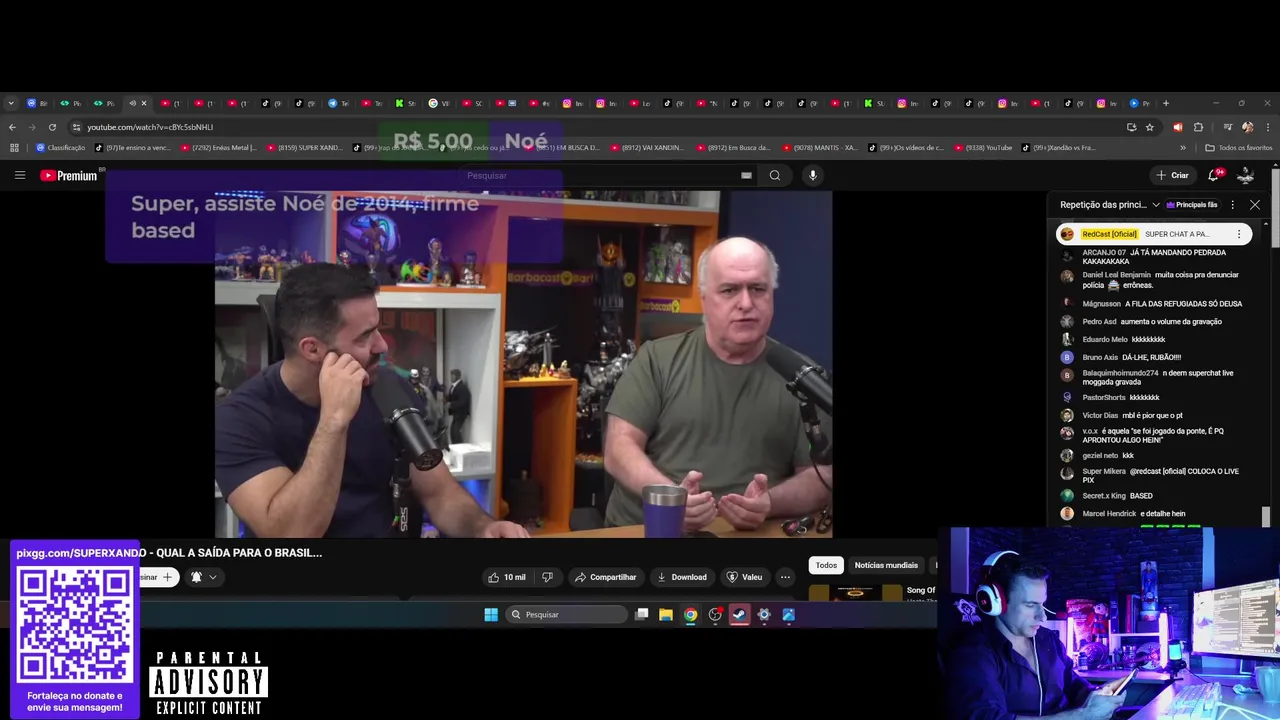Open Steam from the taskbar
1280x720 pixels.
pos(740,615)
